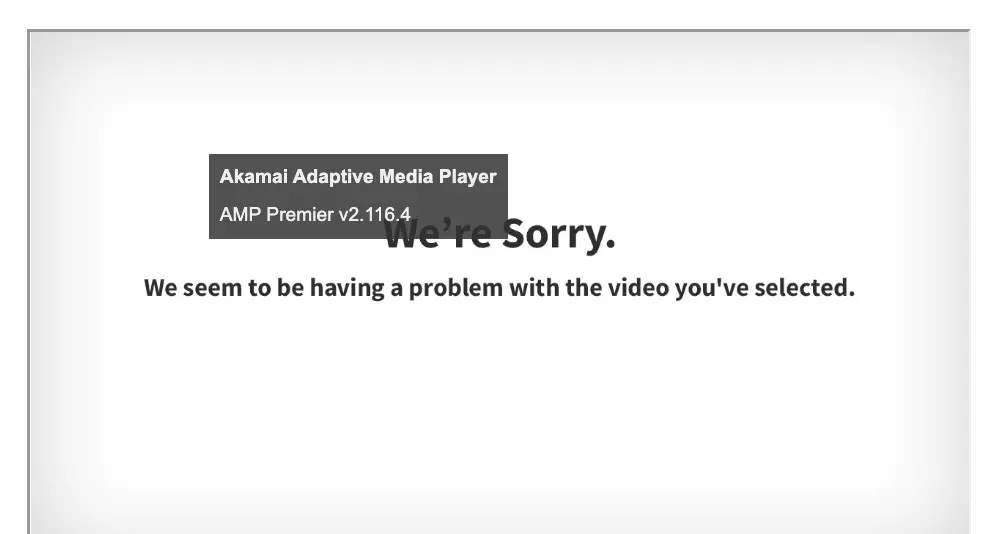This screenshot has width=1002, height=534.
Task: Select the Akamai Adaptive Media Player menu entry
Action: click(x=358, y=176)
